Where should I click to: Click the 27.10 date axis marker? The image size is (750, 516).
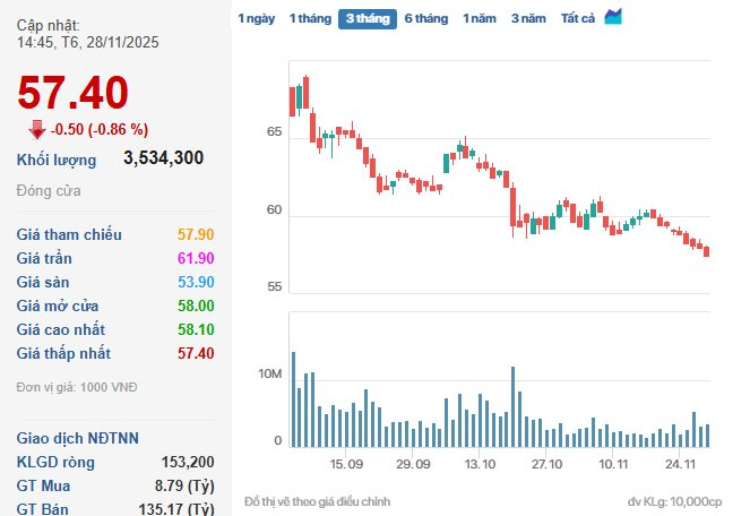pos(547,464)
